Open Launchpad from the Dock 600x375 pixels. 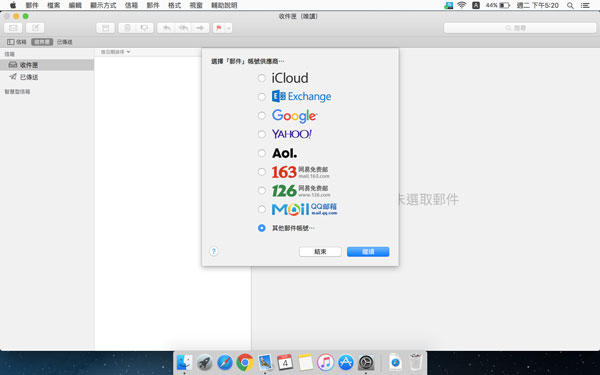click(205, 362)
